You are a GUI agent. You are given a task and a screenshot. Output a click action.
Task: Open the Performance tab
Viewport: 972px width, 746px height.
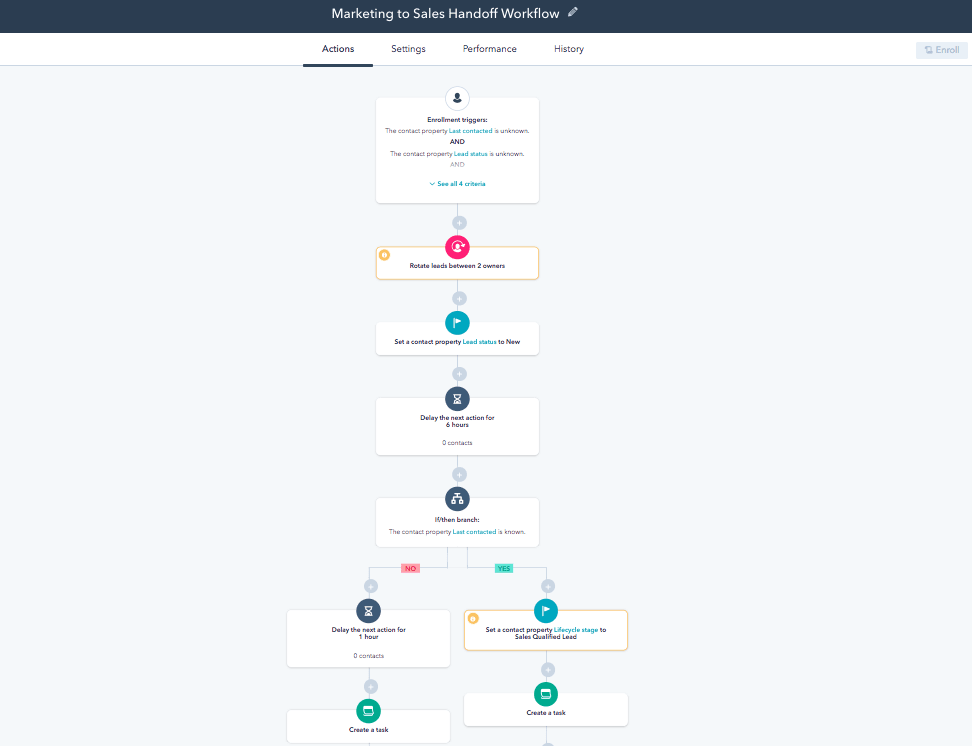pyautogui.click(x=489, y=48)
